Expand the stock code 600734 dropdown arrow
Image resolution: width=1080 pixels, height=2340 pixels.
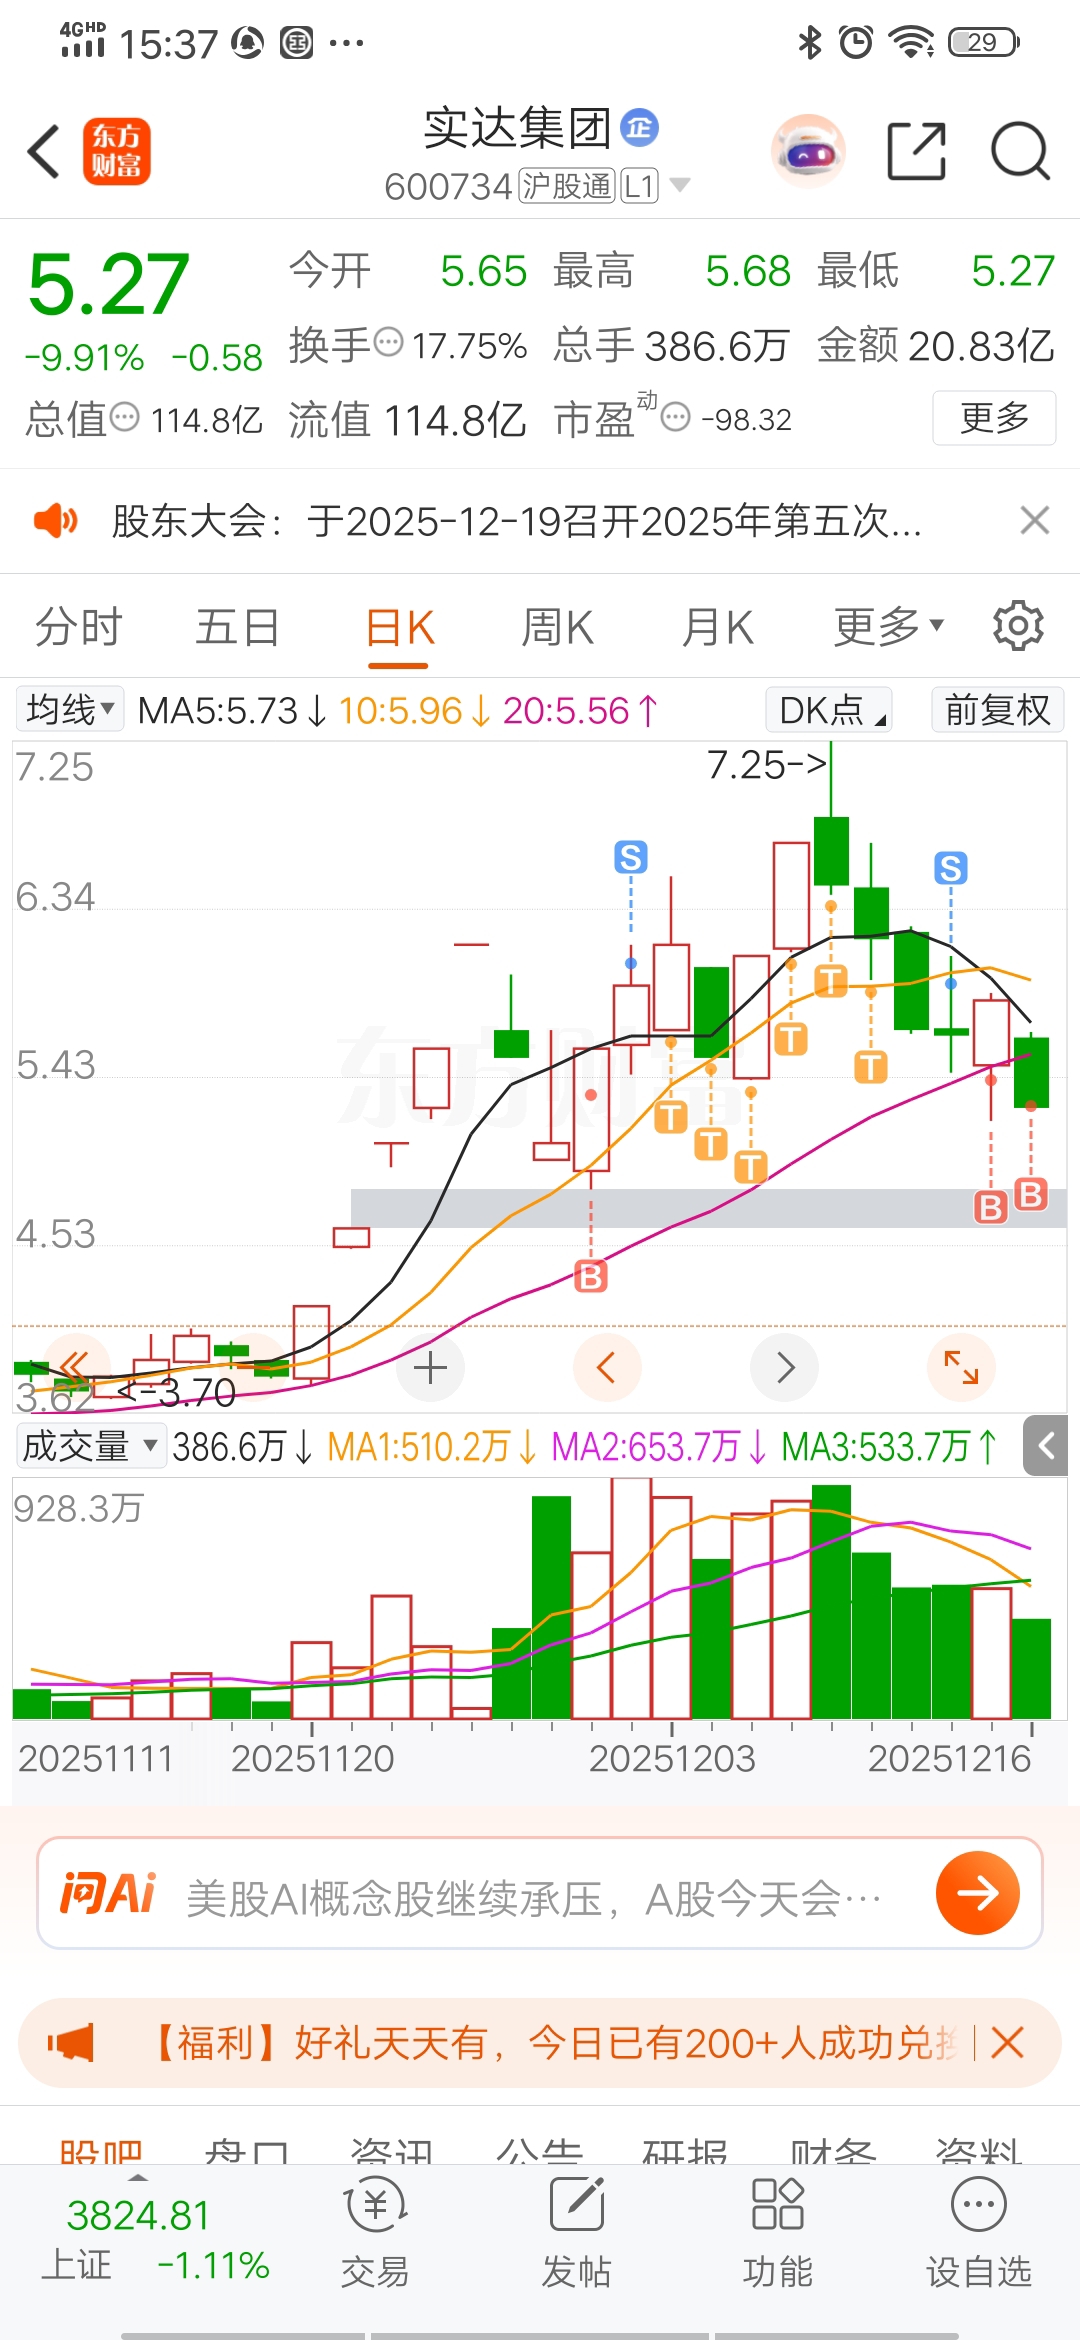pyautogui.click(x=680, y=185)
